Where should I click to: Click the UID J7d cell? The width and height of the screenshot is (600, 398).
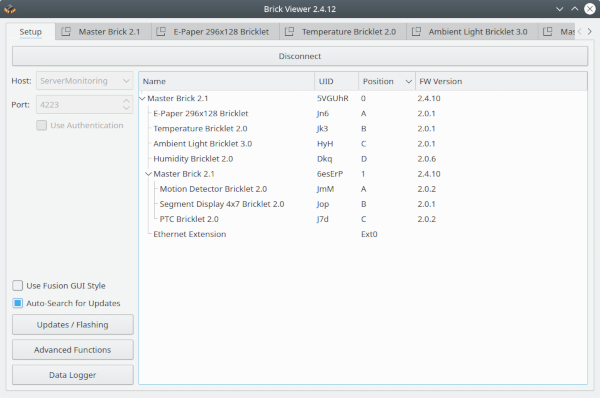pyautogui.click(x=322, y=219)
